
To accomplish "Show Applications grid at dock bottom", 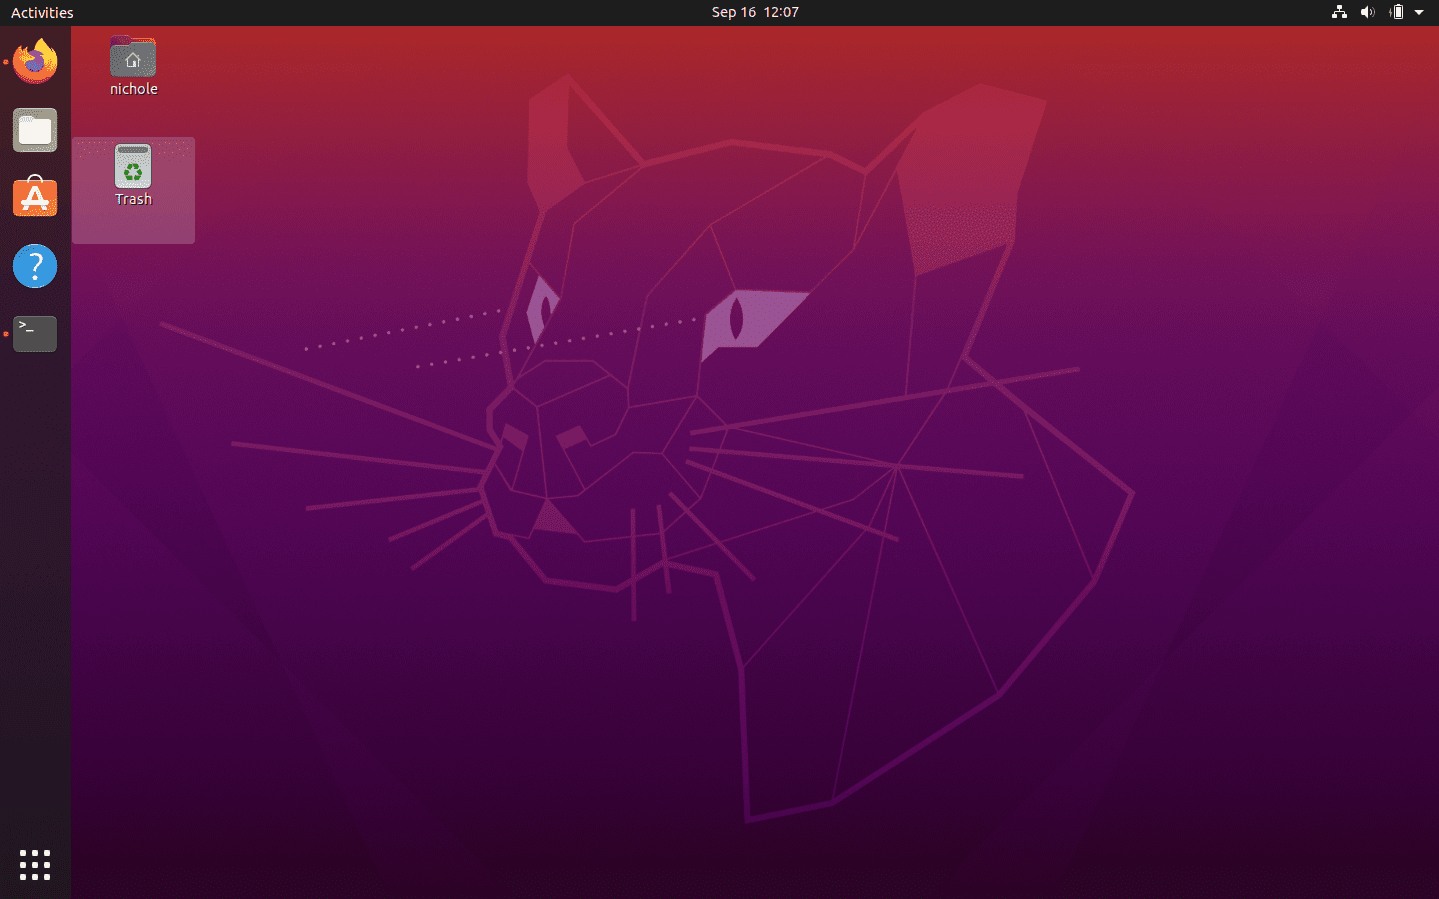I will point(35,865).
